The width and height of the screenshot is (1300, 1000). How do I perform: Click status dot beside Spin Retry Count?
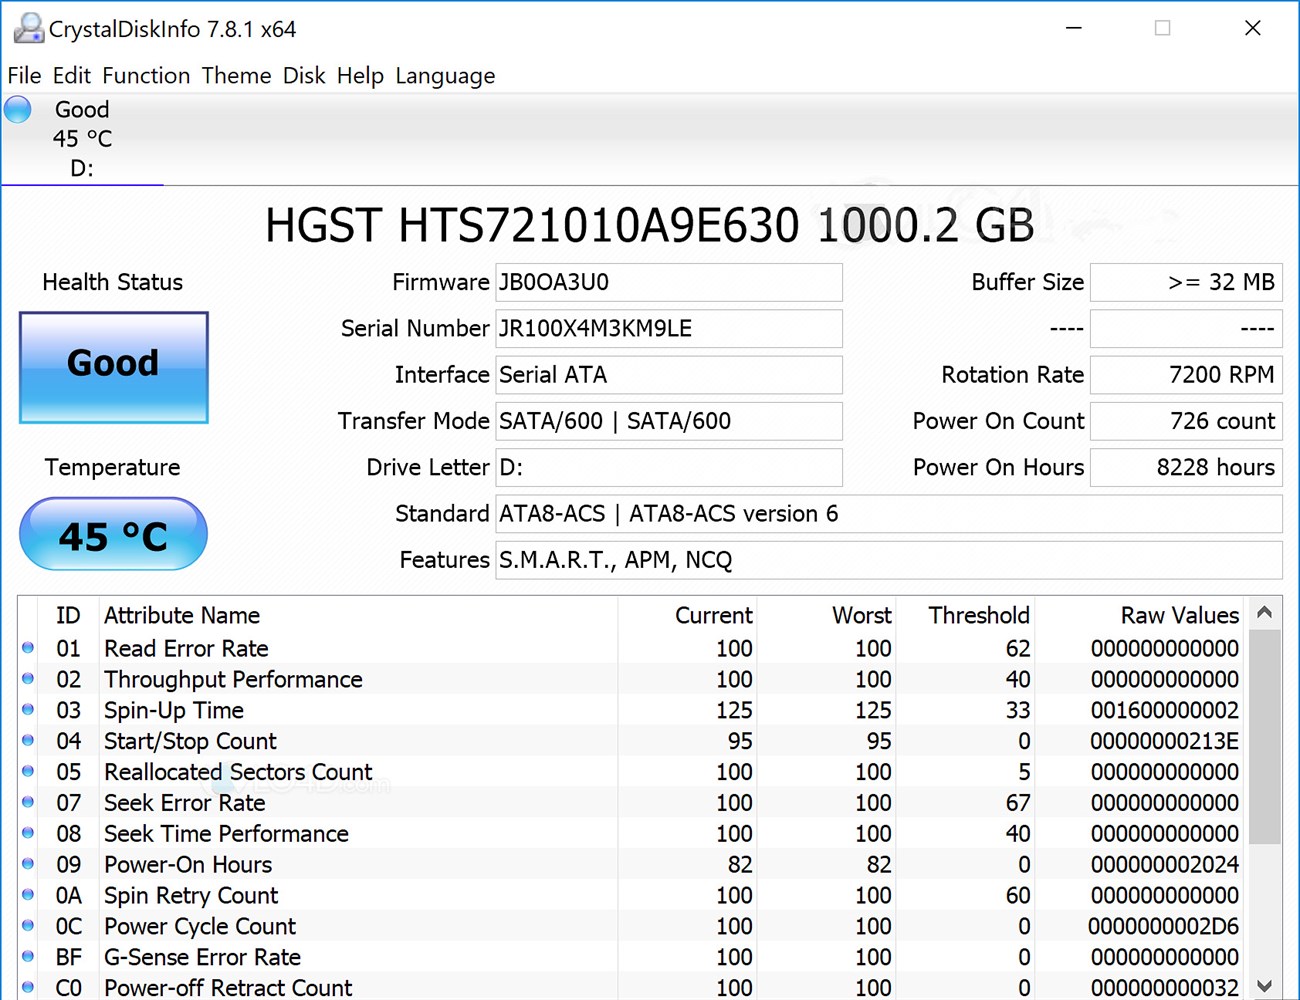click(28, 896)
